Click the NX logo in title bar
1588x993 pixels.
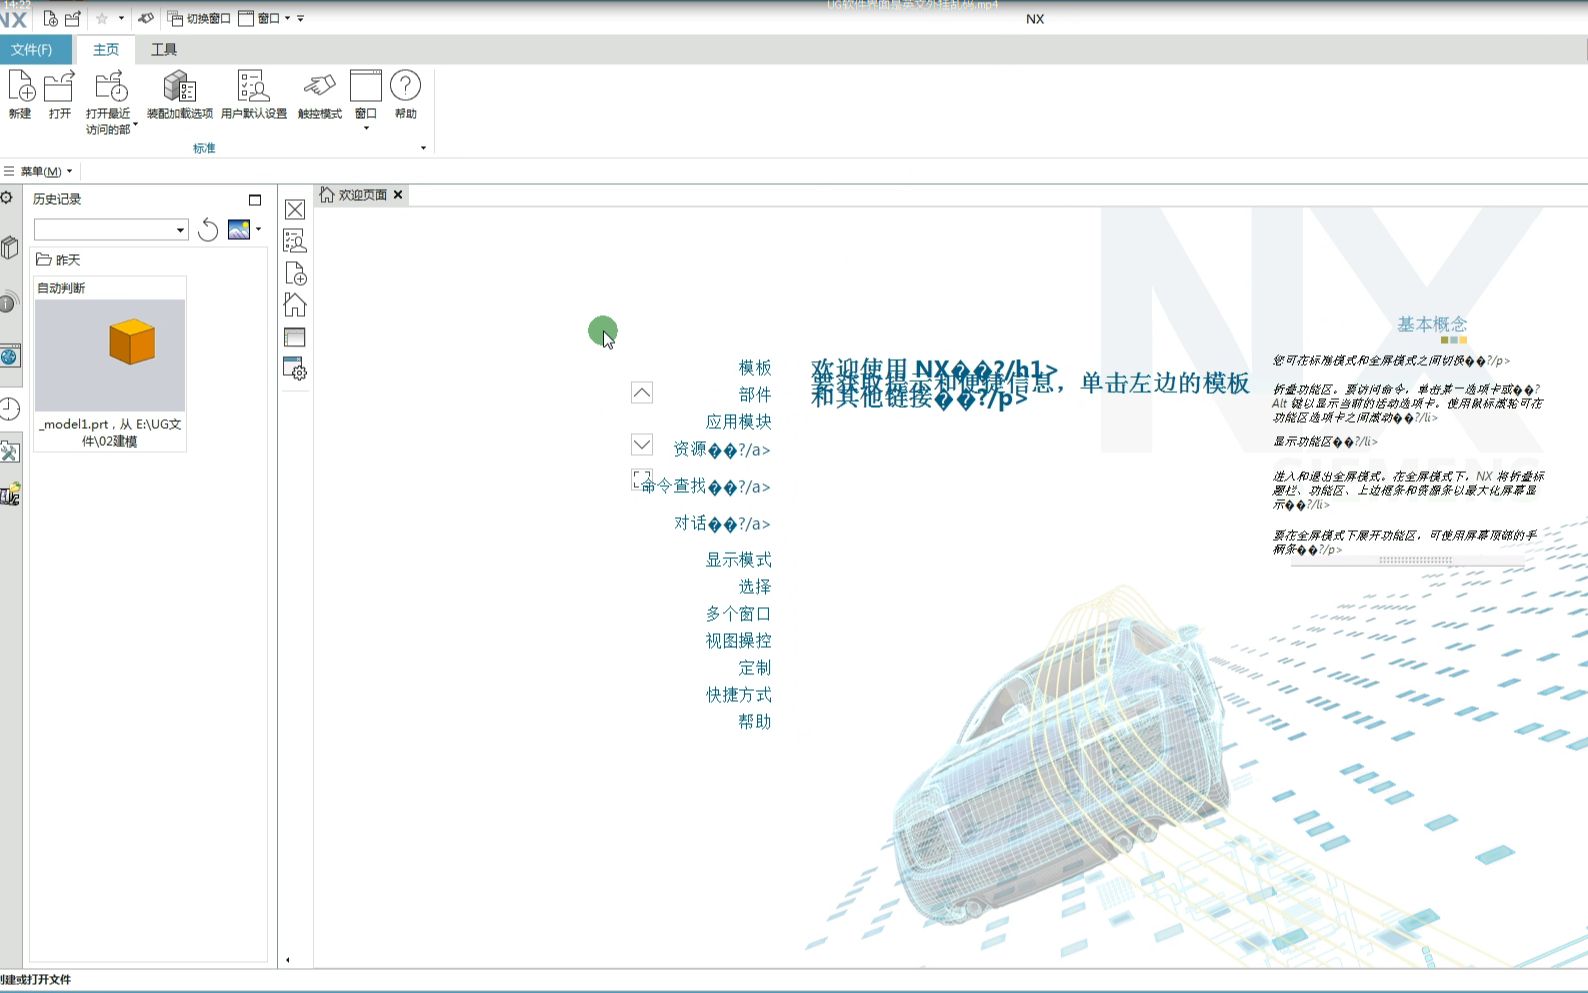[x=14, y=19]
